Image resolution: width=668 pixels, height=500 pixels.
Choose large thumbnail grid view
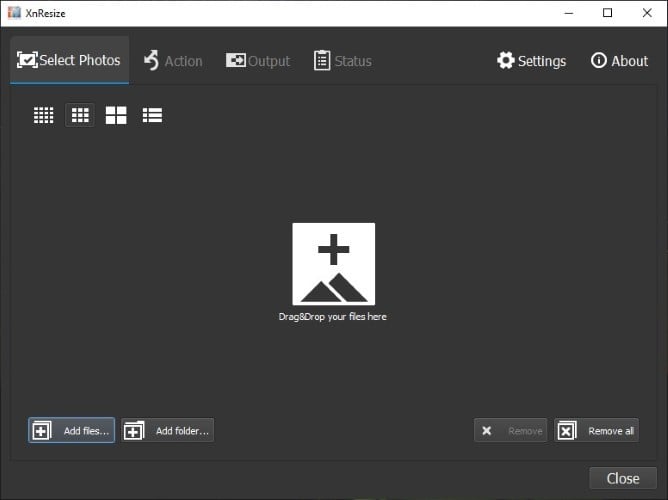pyautogui.click(x=116, y=115)
